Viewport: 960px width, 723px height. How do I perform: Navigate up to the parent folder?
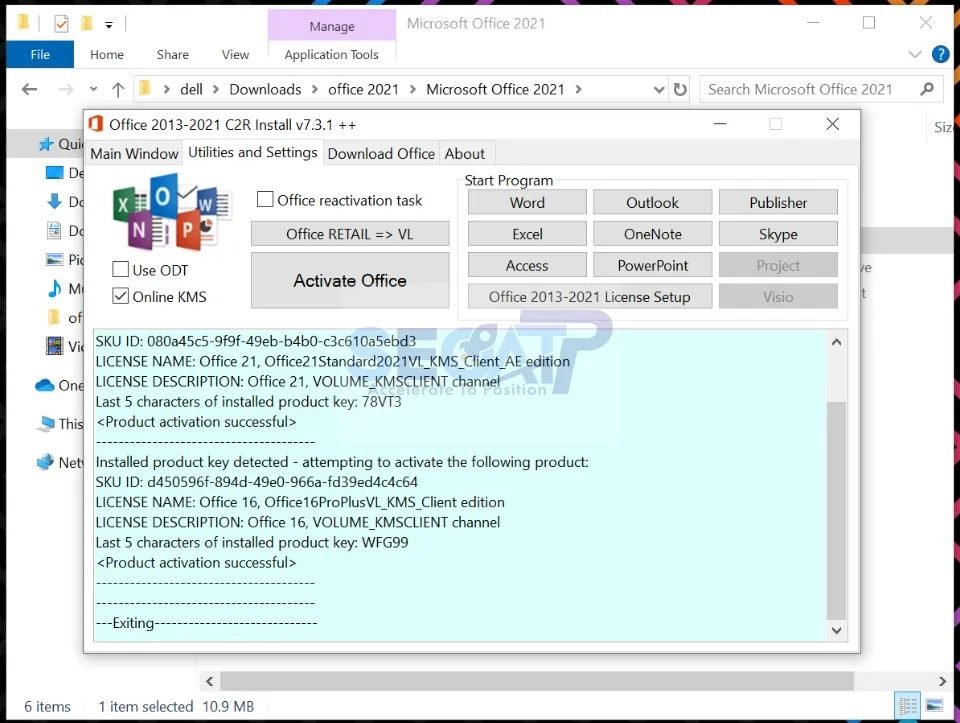point(118,89)
